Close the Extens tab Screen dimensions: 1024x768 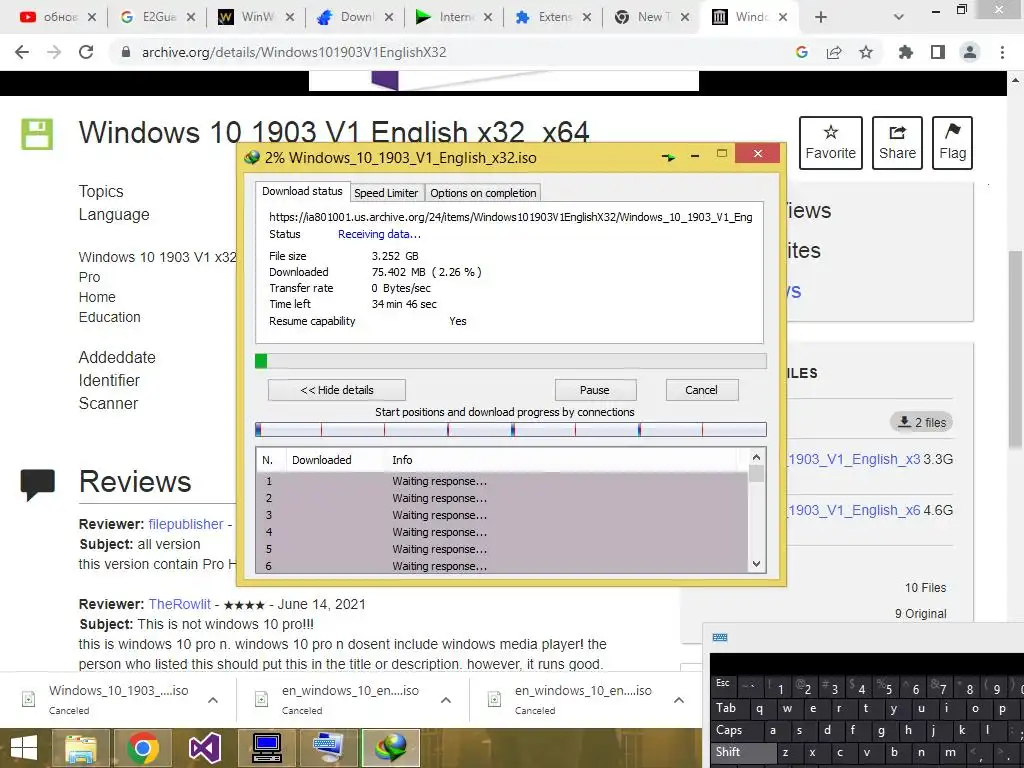point(586,17)
